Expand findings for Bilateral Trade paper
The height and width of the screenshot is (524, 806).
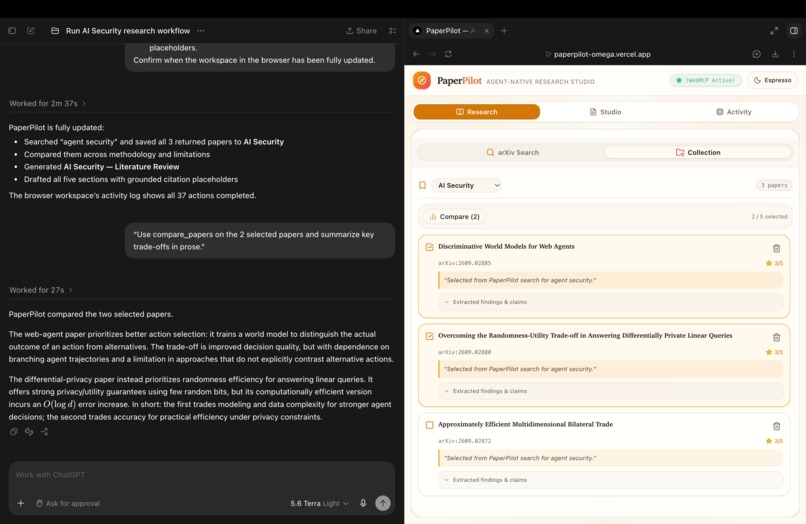pos(610,480)
